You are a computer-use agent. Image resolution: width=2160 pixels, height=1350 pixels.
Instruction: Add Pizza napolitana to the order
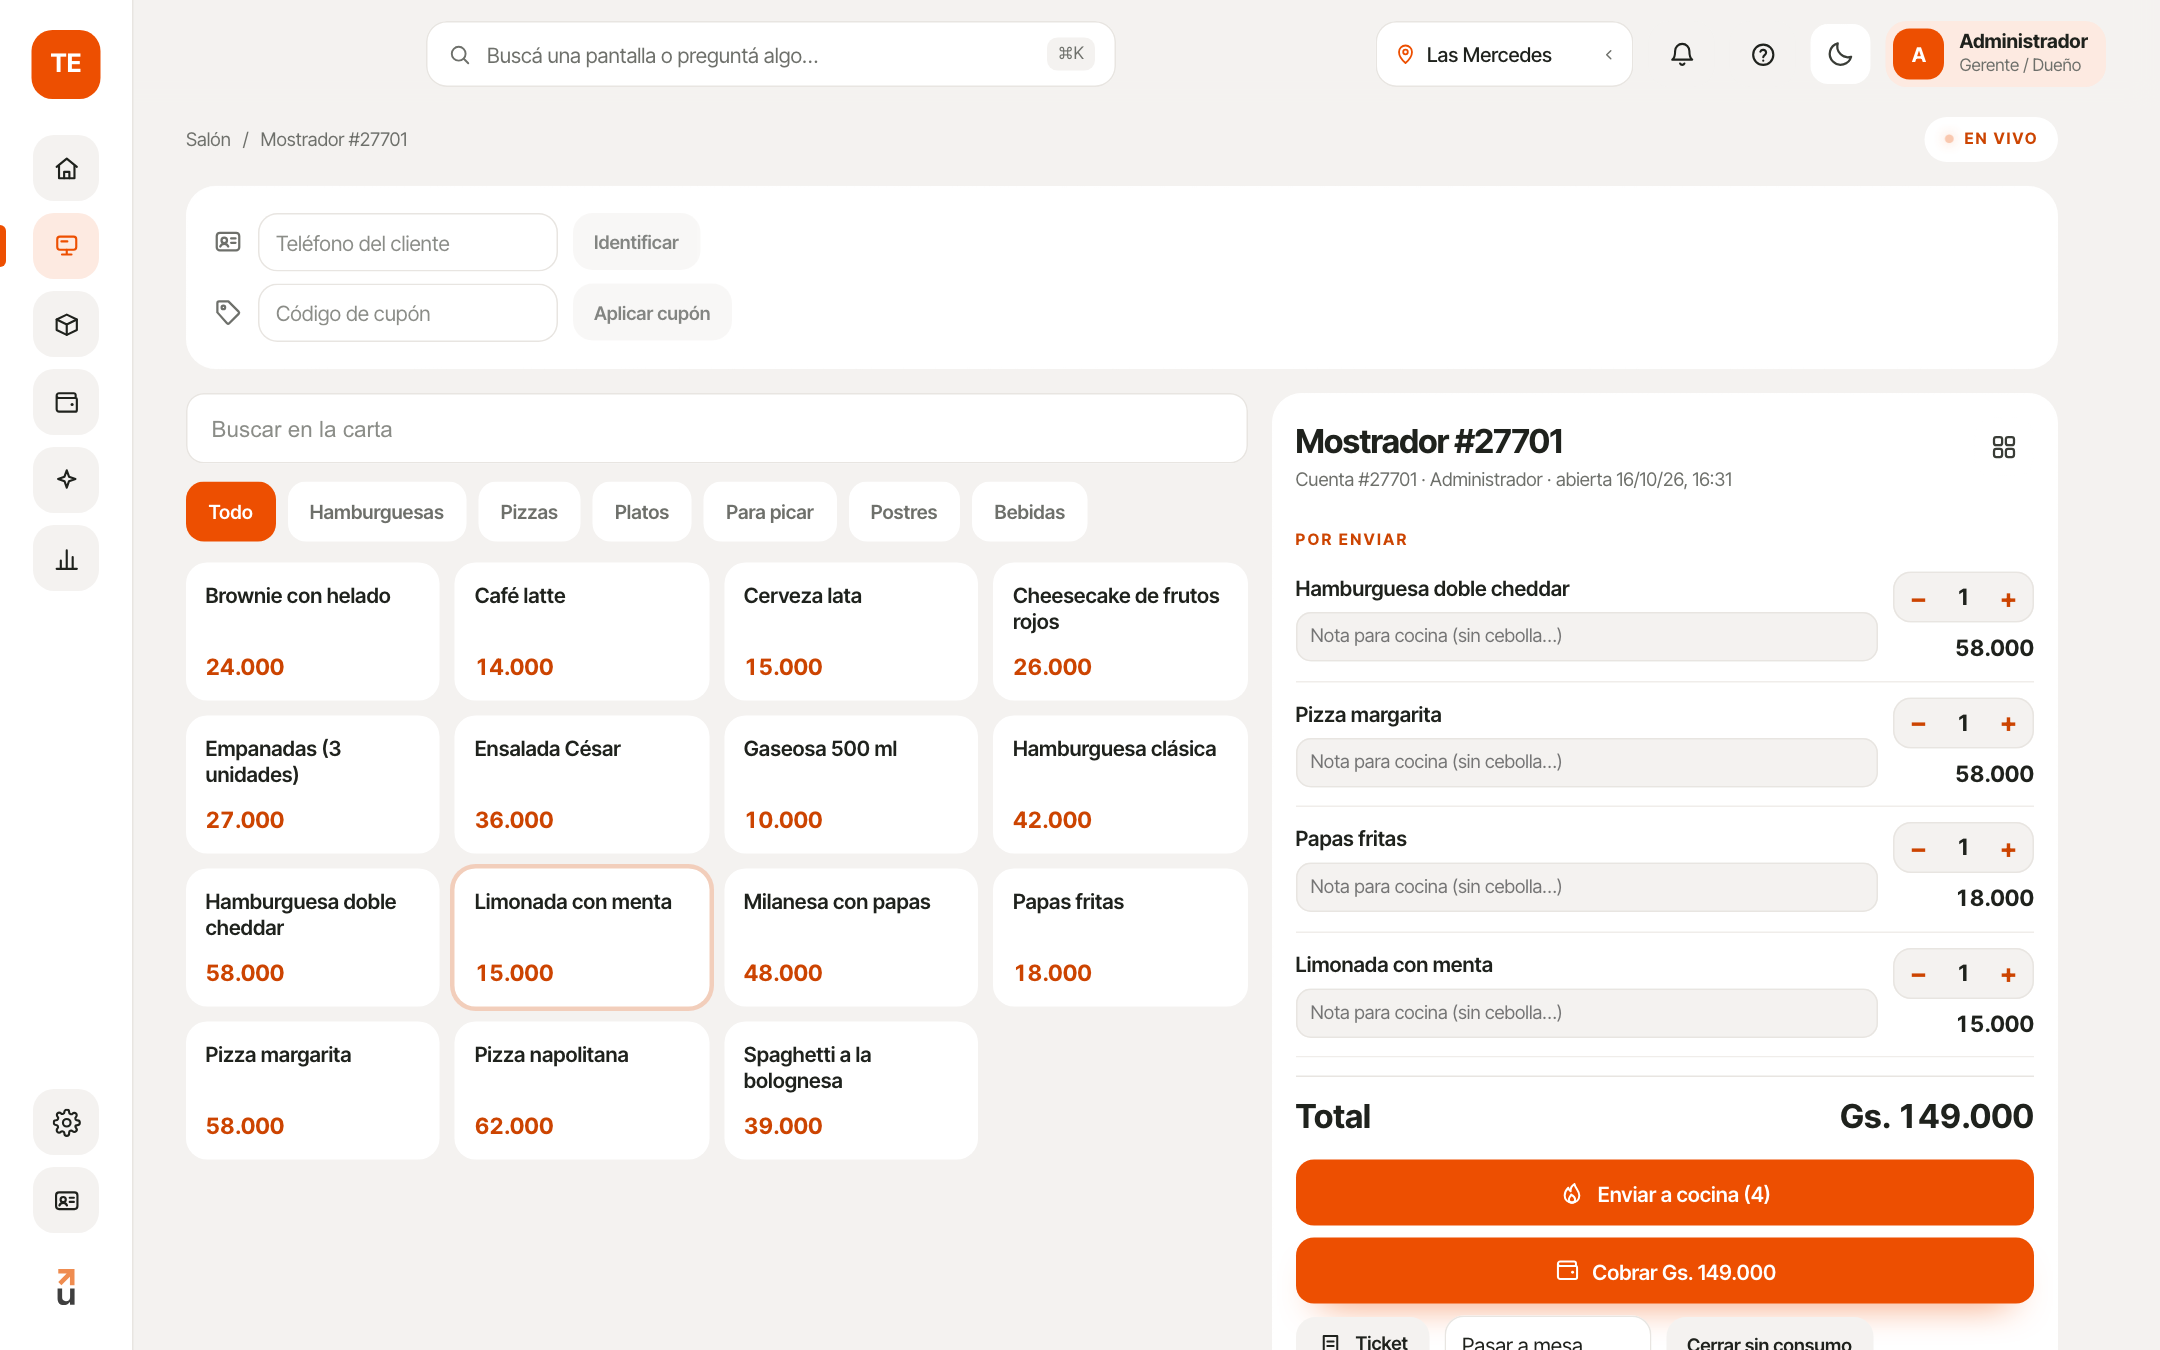point(581,1090)
